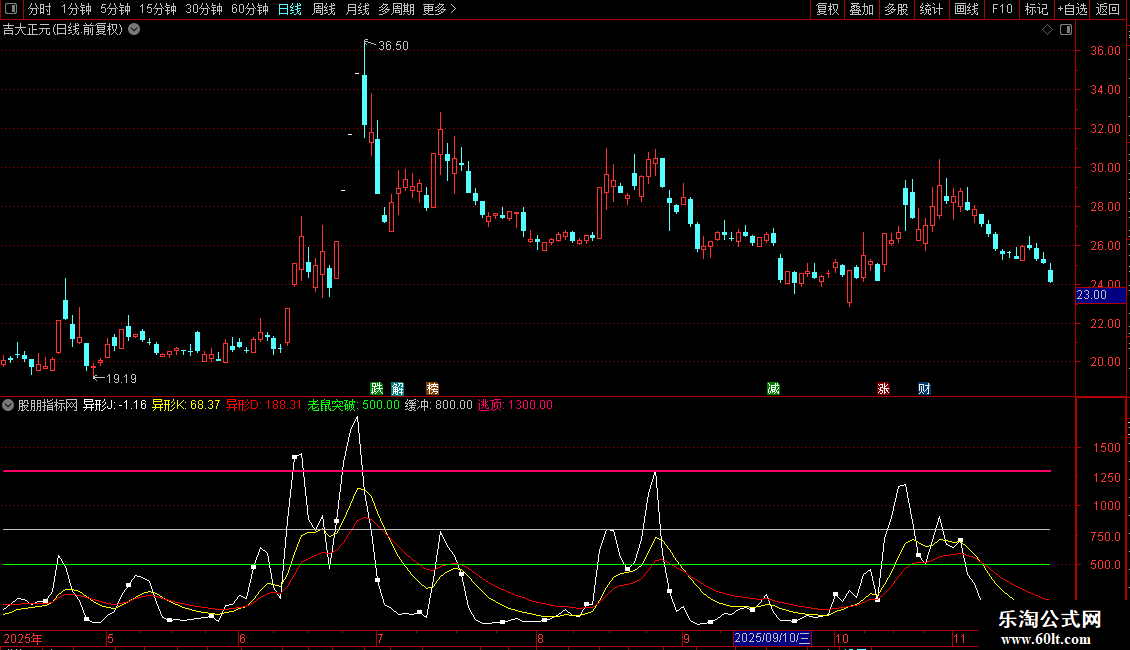The width and height of the screenshot is (1130, 650).
Task: Click the orange 榜 event marker
Action: 432,388
